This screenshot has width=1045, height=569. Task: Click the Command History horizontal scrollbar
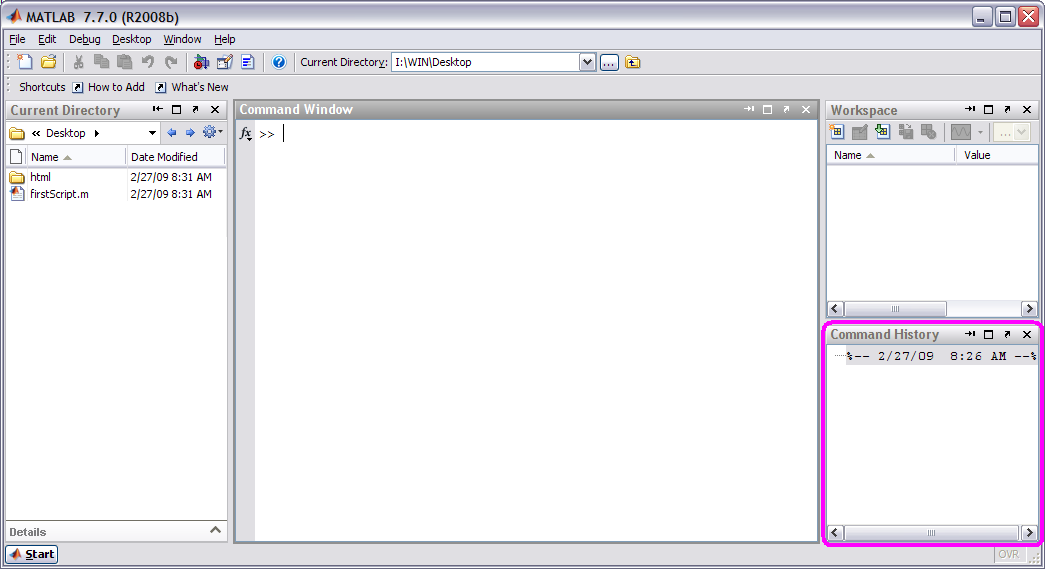point(931,533)
